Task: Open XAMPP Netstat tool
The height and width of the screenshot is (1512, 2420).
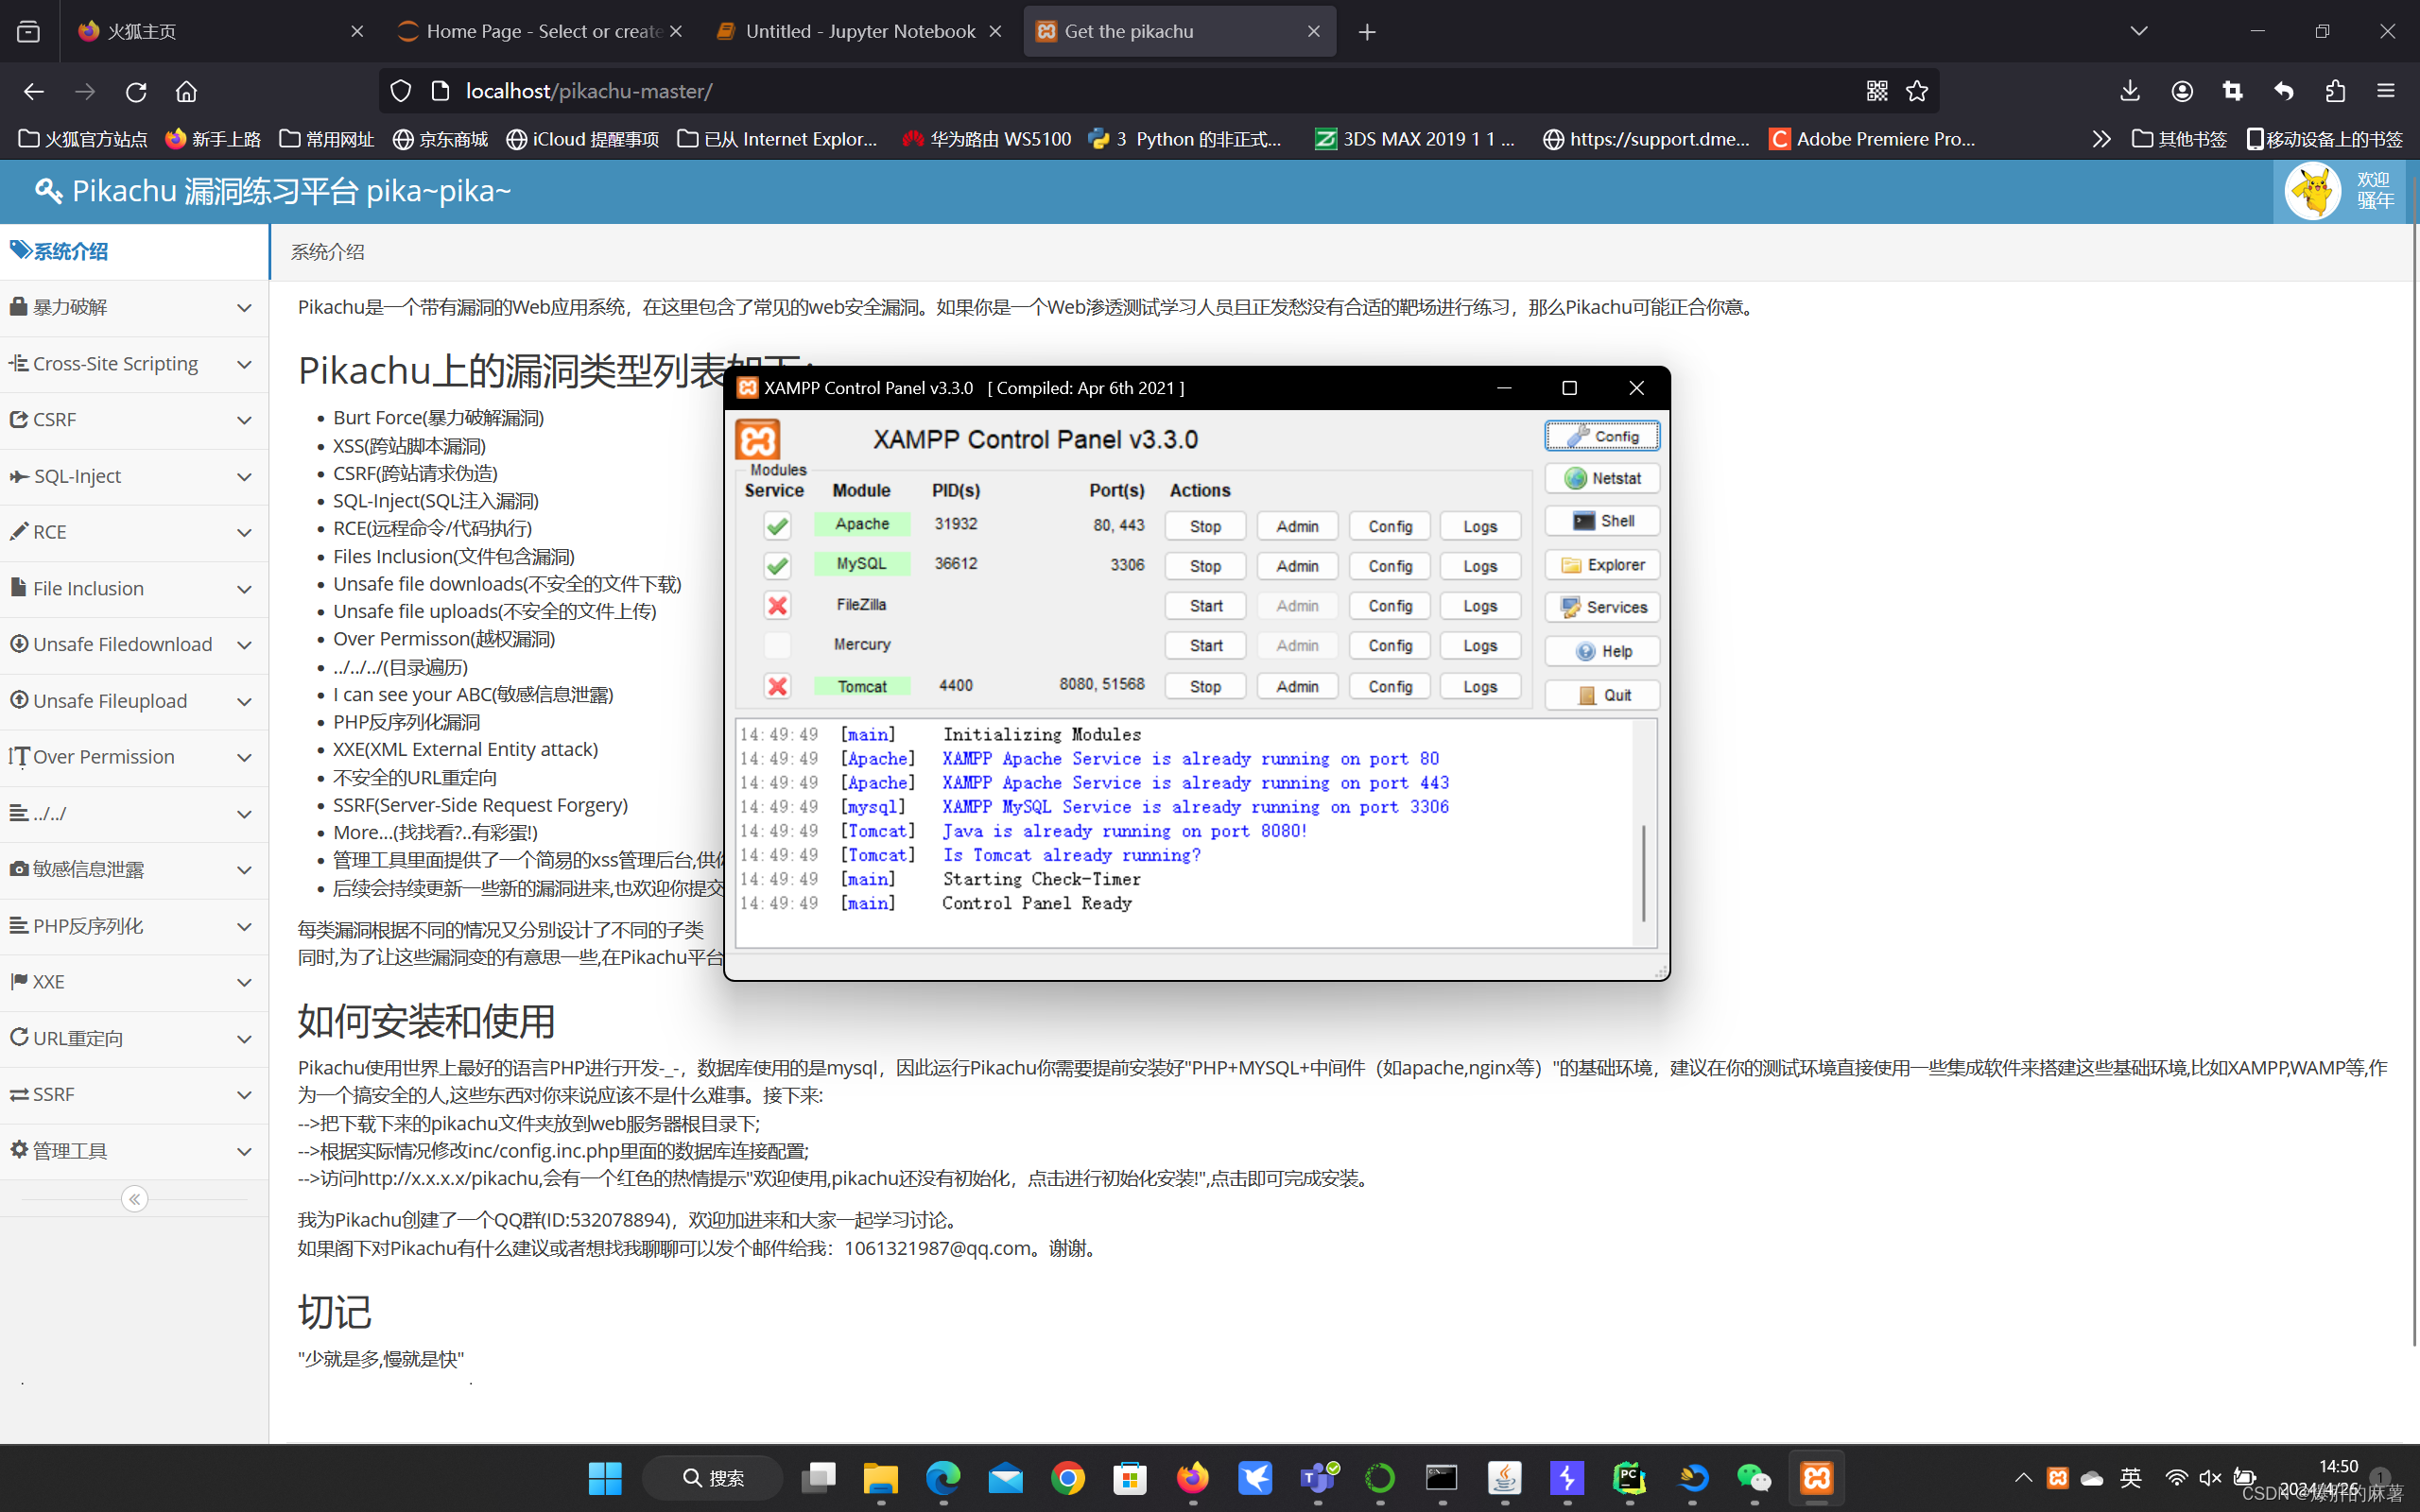Action: tap(1602, 478)
